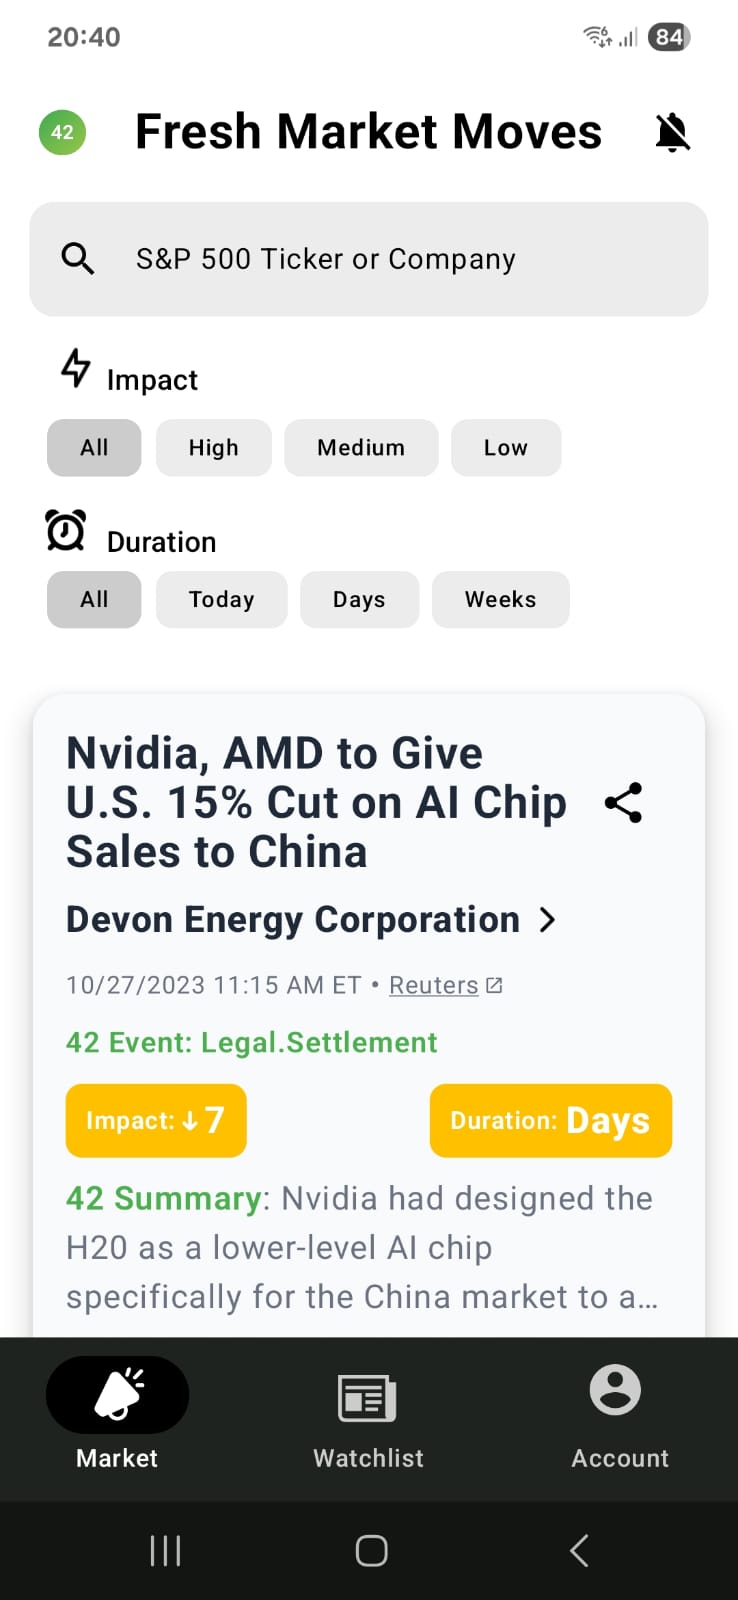Expand Devon Energy Corporation chevron
738x1600 pixels.
547,920
